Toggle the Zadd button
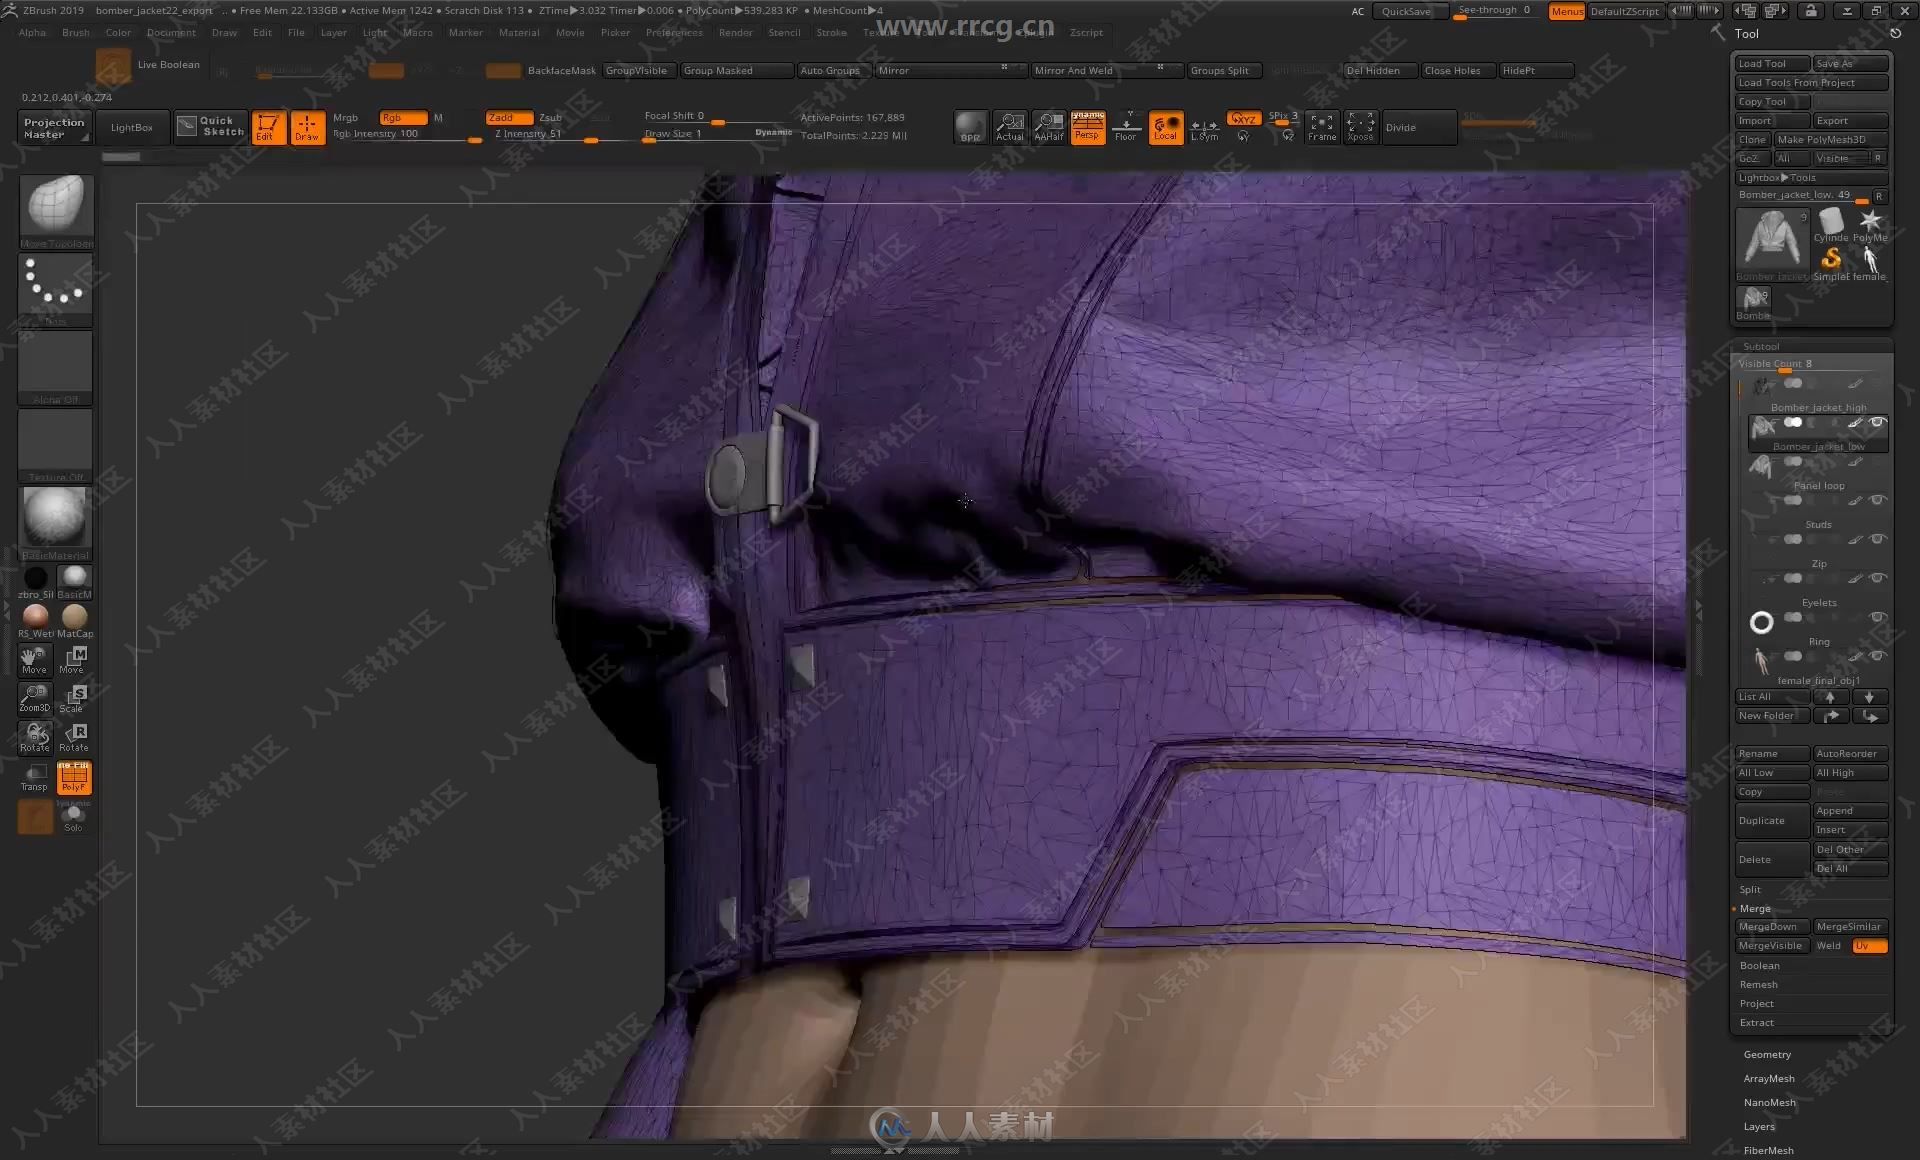This screenshot has width=1920, height=1160. tap(509, 118)
